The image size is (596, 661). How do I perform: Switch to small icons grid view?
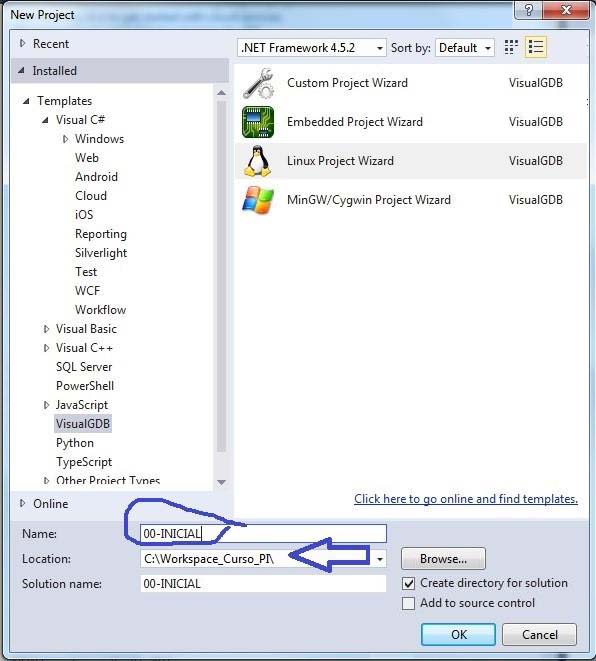pyautogui.click(x=511, y=47)
